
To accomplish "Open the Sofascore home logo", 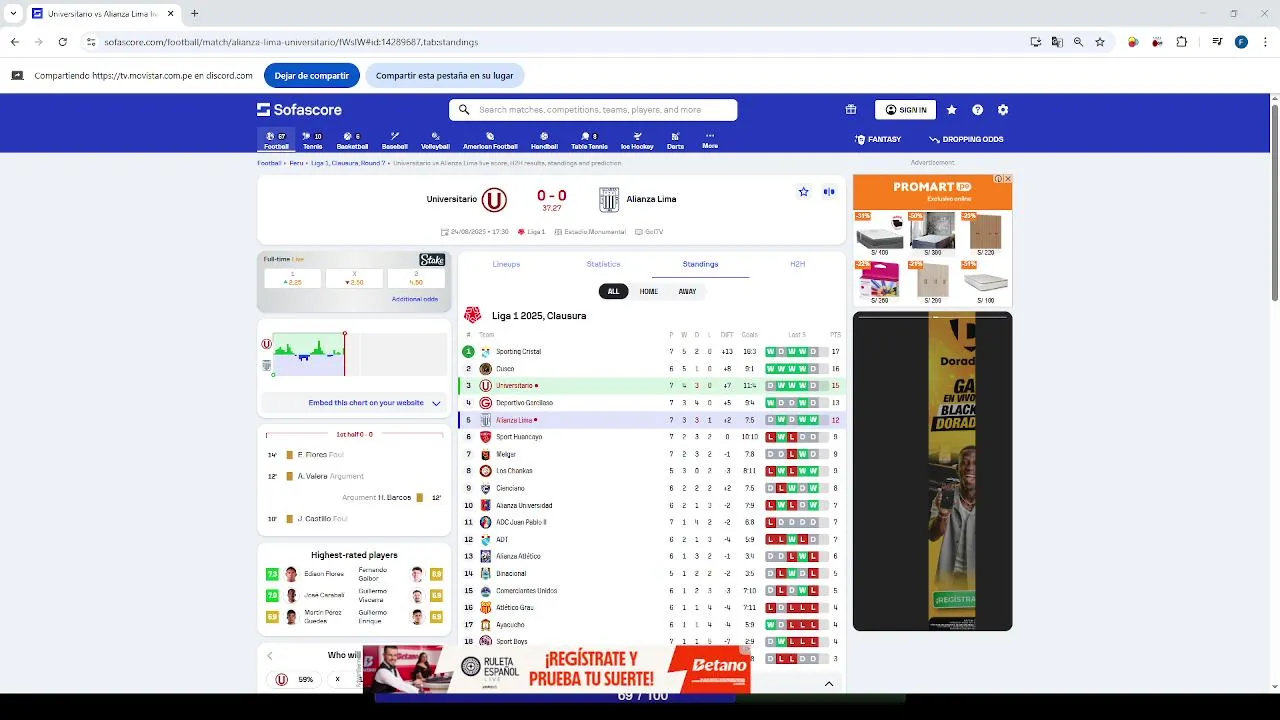I will tap(299, 110).
